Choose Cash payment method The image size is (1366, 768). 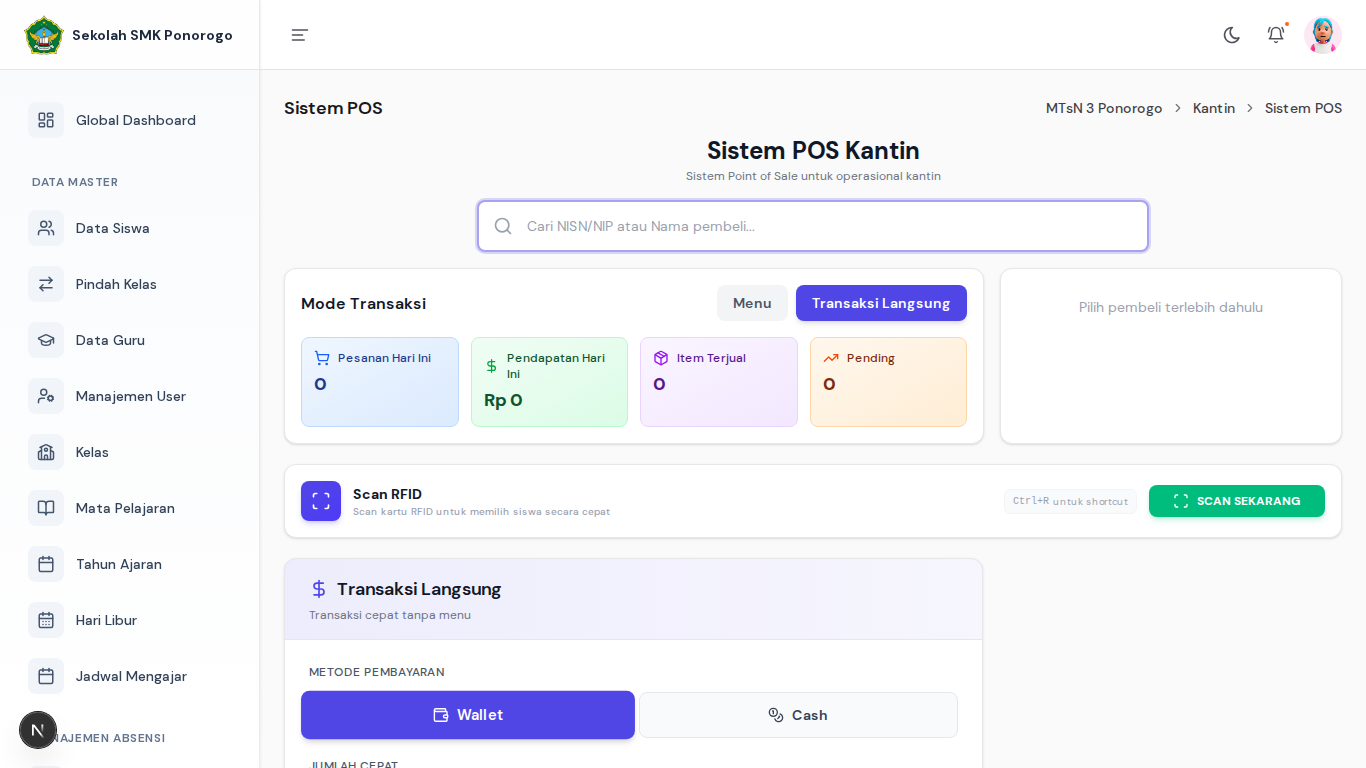click(x=798, y=715)
